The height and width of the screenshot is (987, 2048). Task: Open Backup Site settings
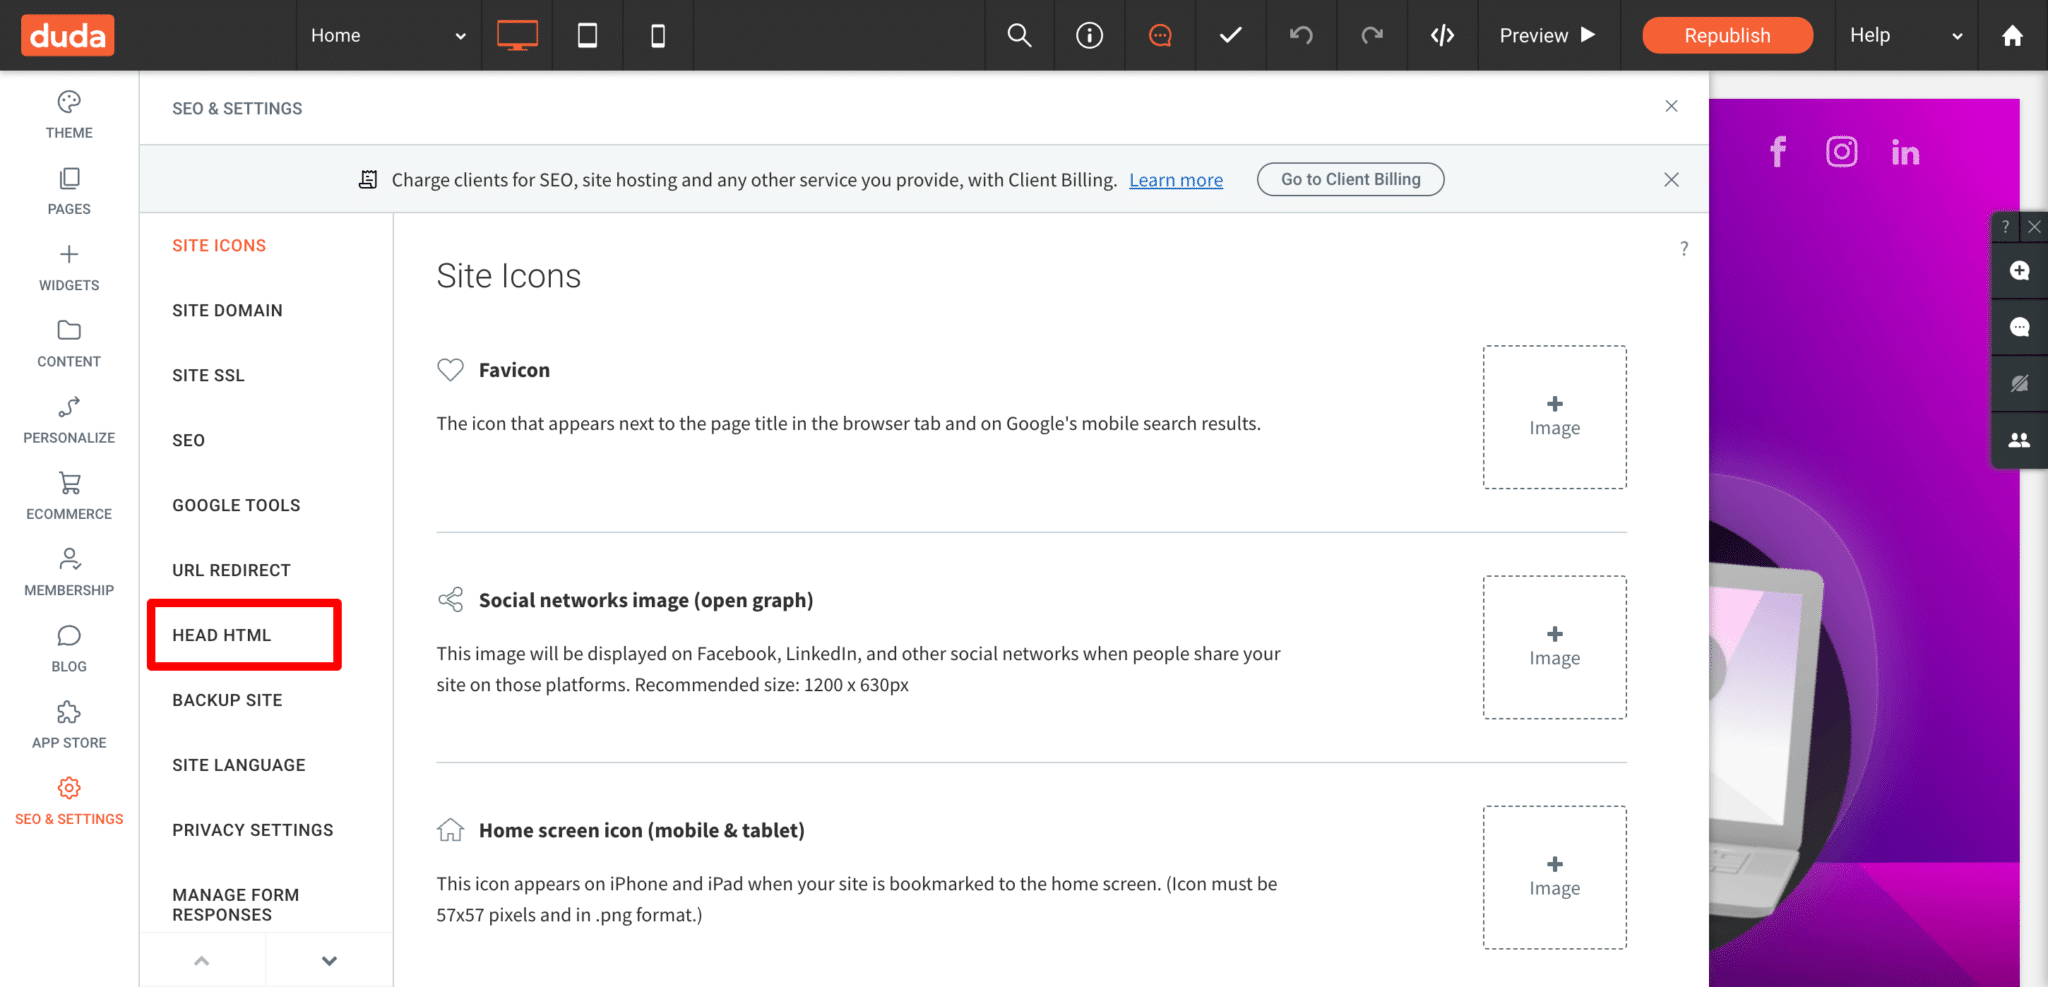click(227, 700)
